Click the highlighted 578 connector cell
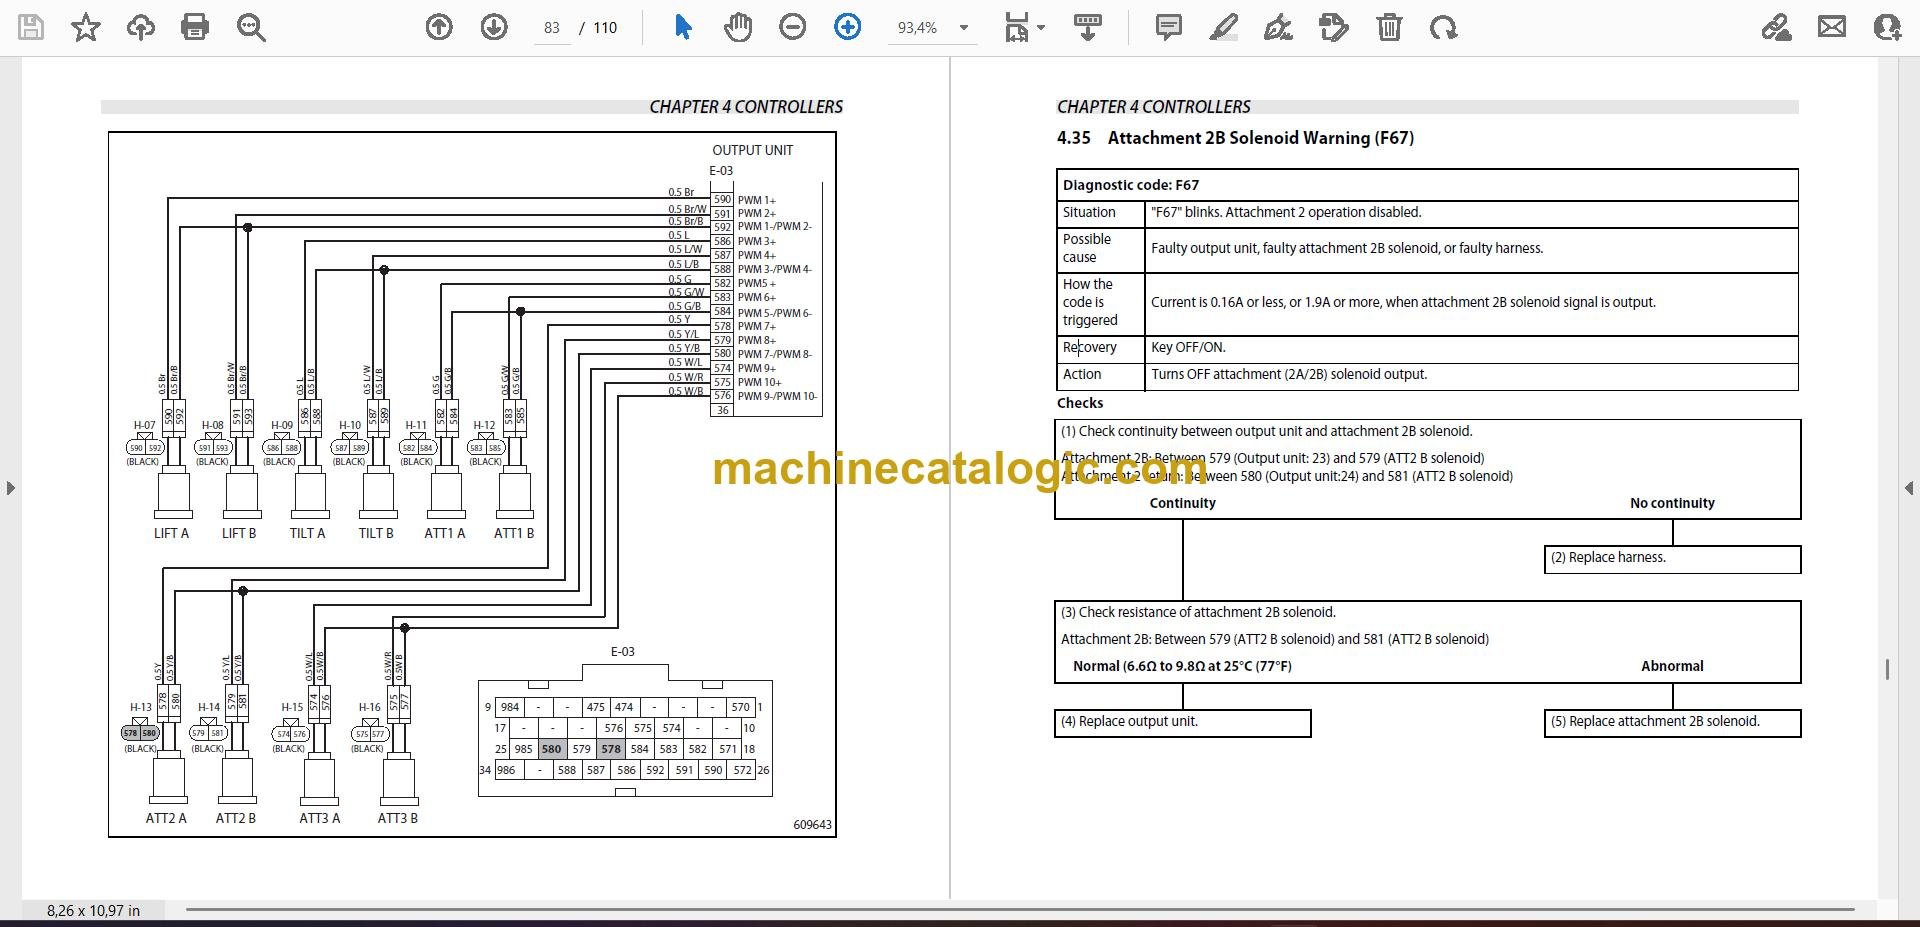This screenshot has width=1920, height=927. (611, 748)
